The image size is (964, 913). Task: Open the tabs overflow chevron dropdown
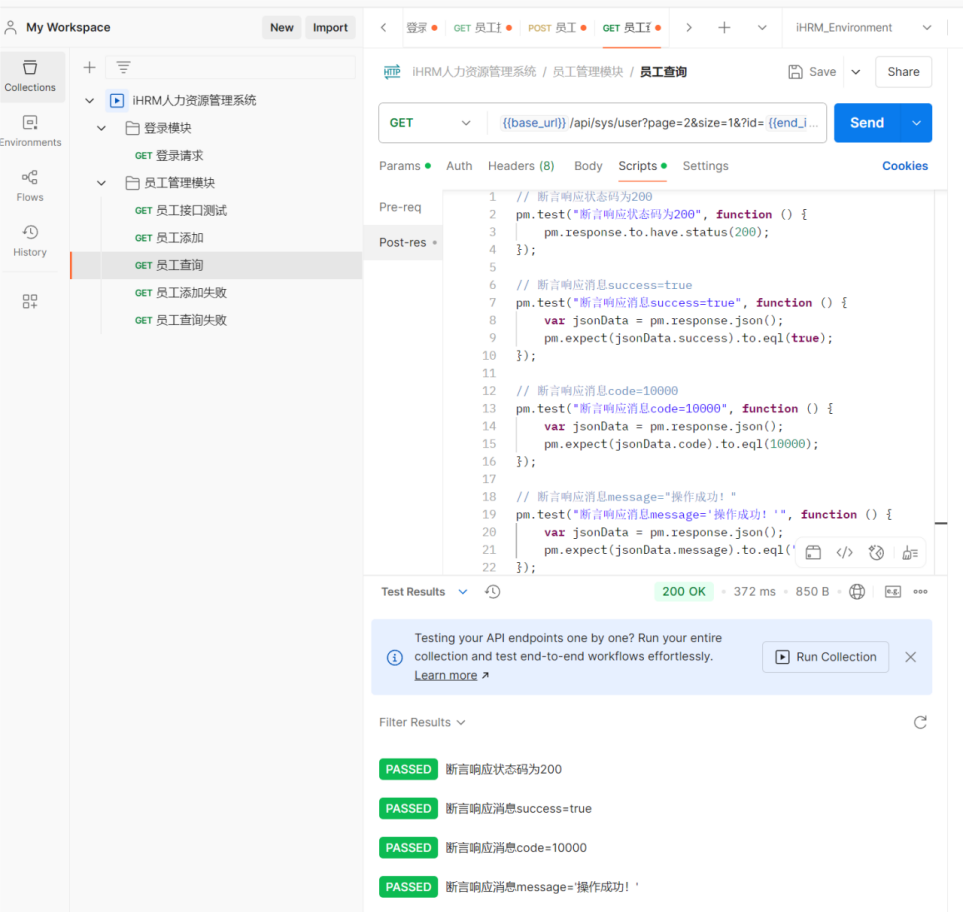762,28
